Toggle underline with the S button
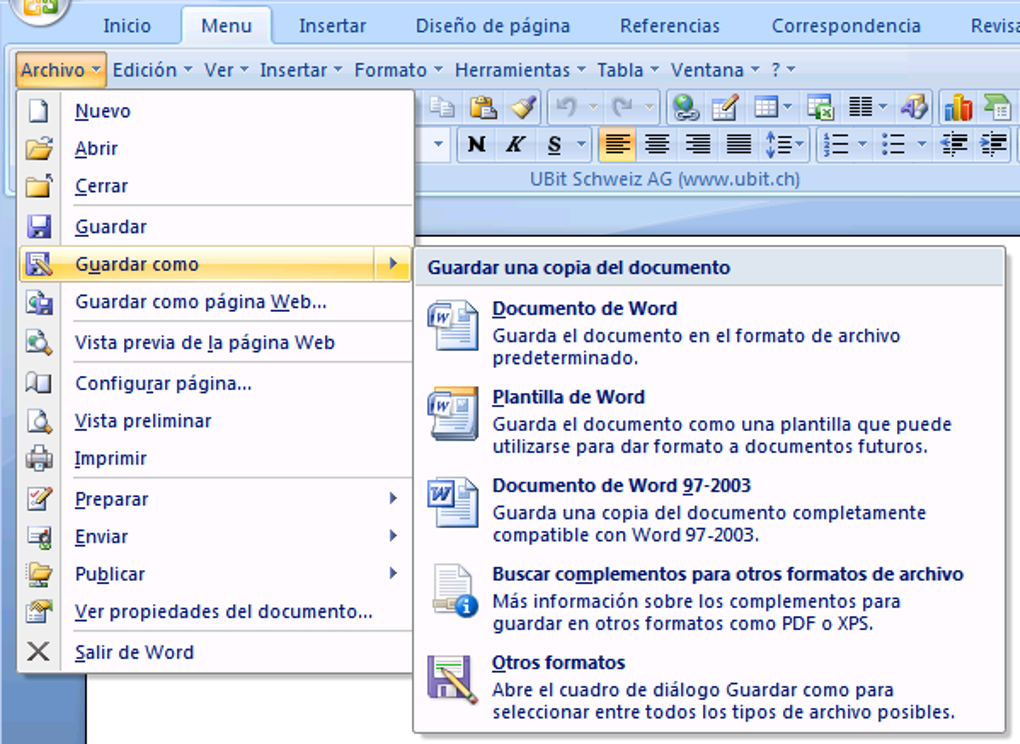The image size is (1020, 744). 554,144
